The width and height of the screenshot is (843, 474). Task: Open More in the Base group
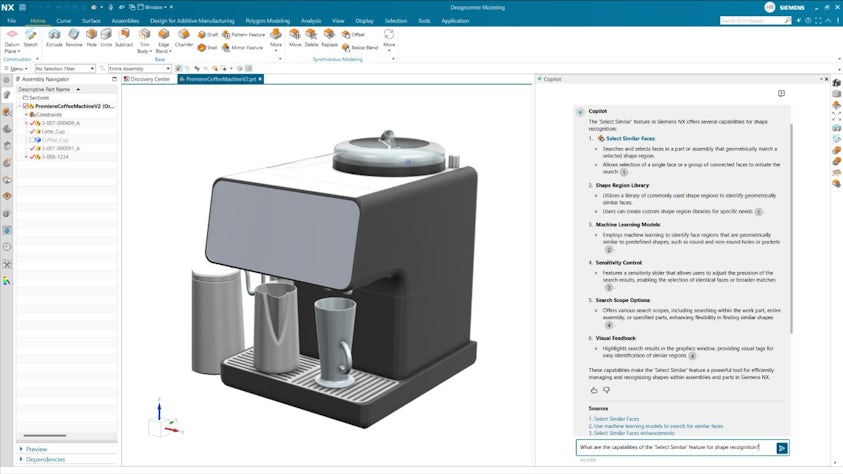click(x=276, y=40)
